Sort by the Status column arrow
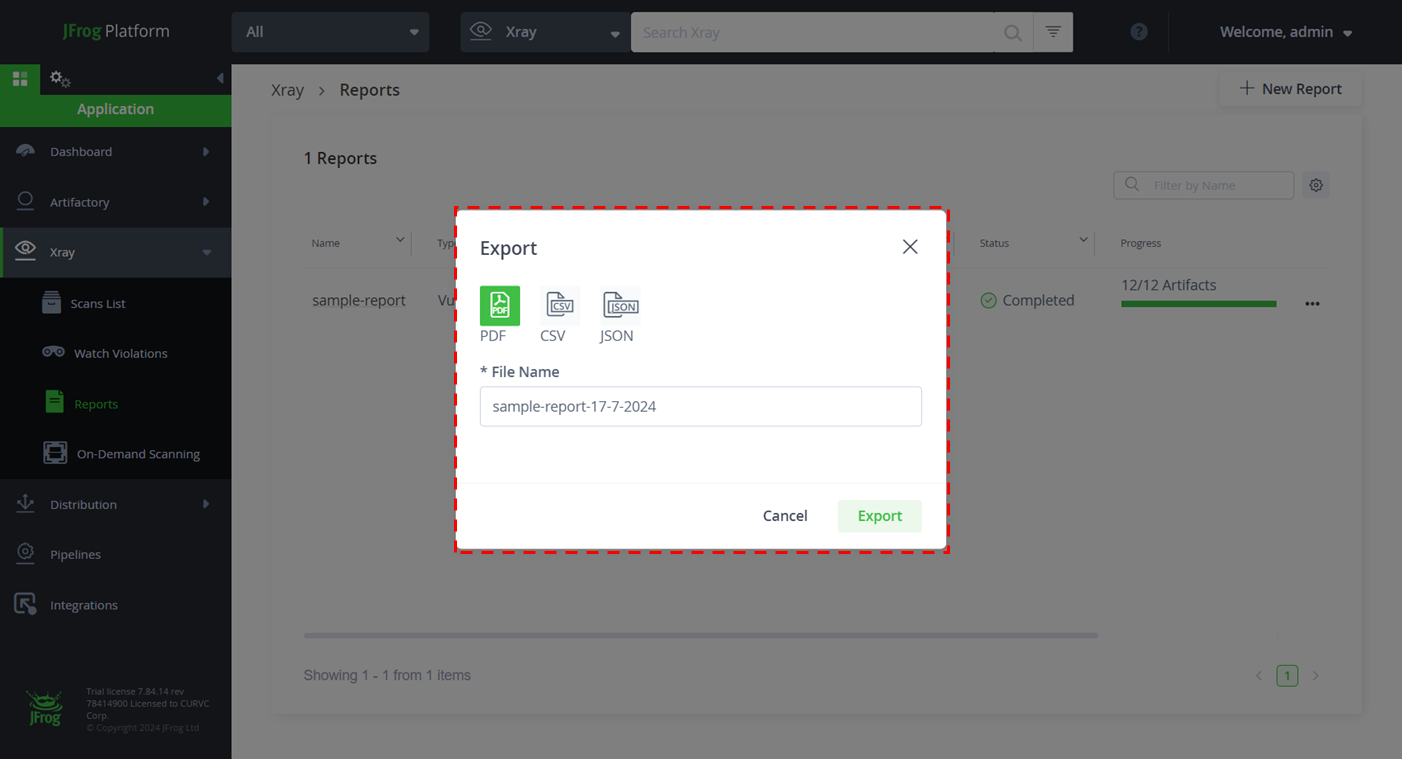 pos(1083,240)
